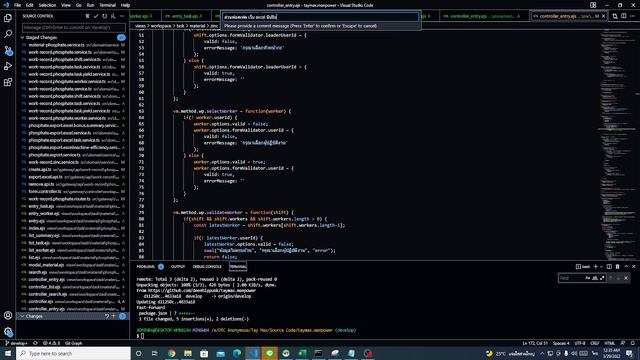This screenshot has height=360, width=640.
Task: Open the modal_material.ejs staged file
Action: tap(73, 265)
